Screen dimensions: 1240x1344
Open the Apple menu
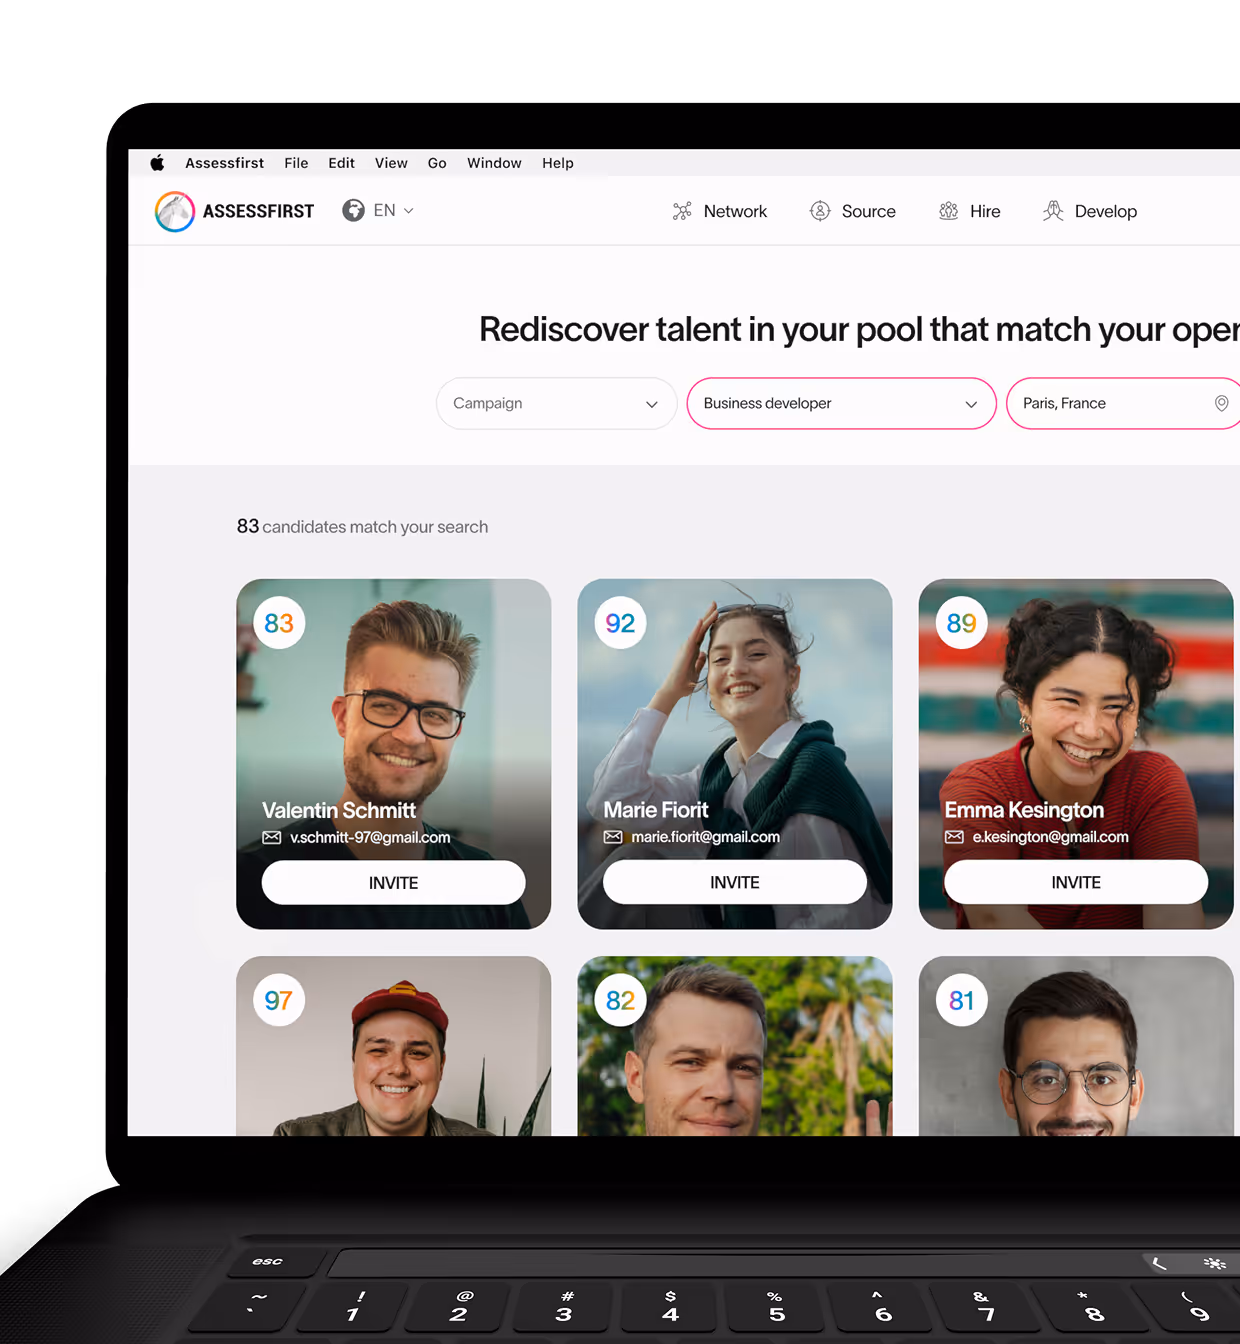[x=157, y=163]
